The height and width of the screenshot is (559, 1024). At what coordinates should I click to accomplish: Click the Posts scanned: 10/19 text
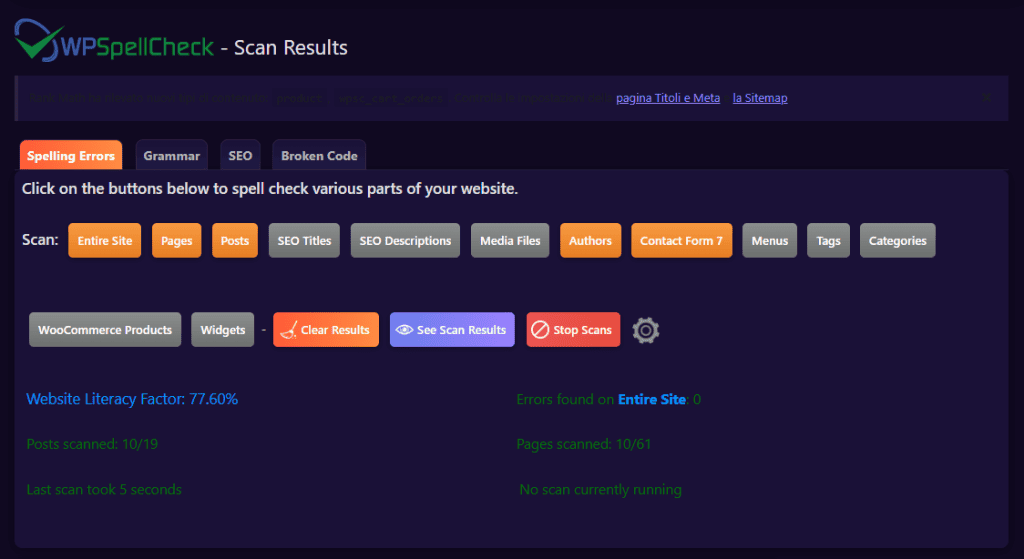(x=92, y=444)
